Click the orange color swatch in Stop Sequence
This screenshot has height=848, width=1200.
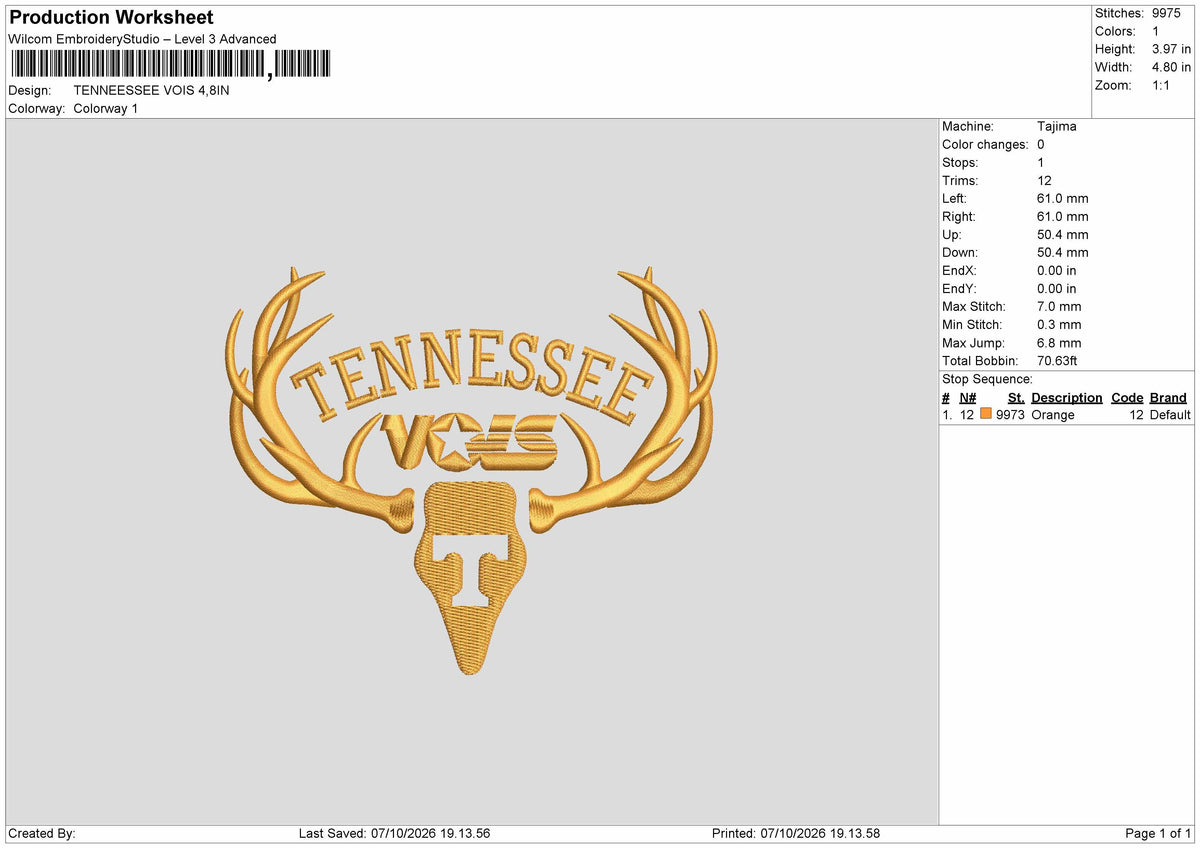(x=986, y=415)
